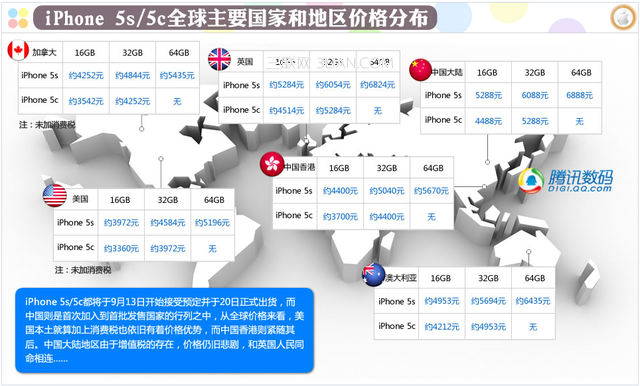Click the iPhone 5s row label in China mainland table
This screenshot has width=640, height=386.
(443, 95)
